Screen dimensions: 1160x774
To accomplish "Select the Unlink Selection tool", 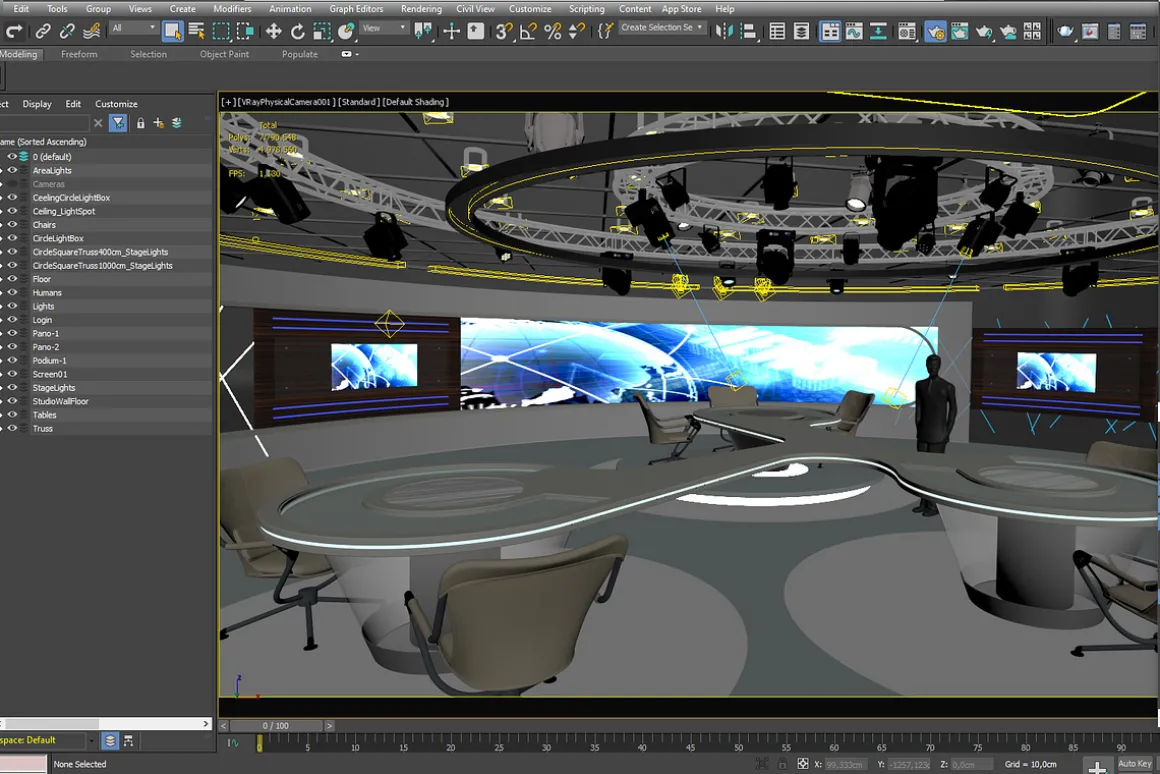I will pyautogui.click(x=67, y=31).
